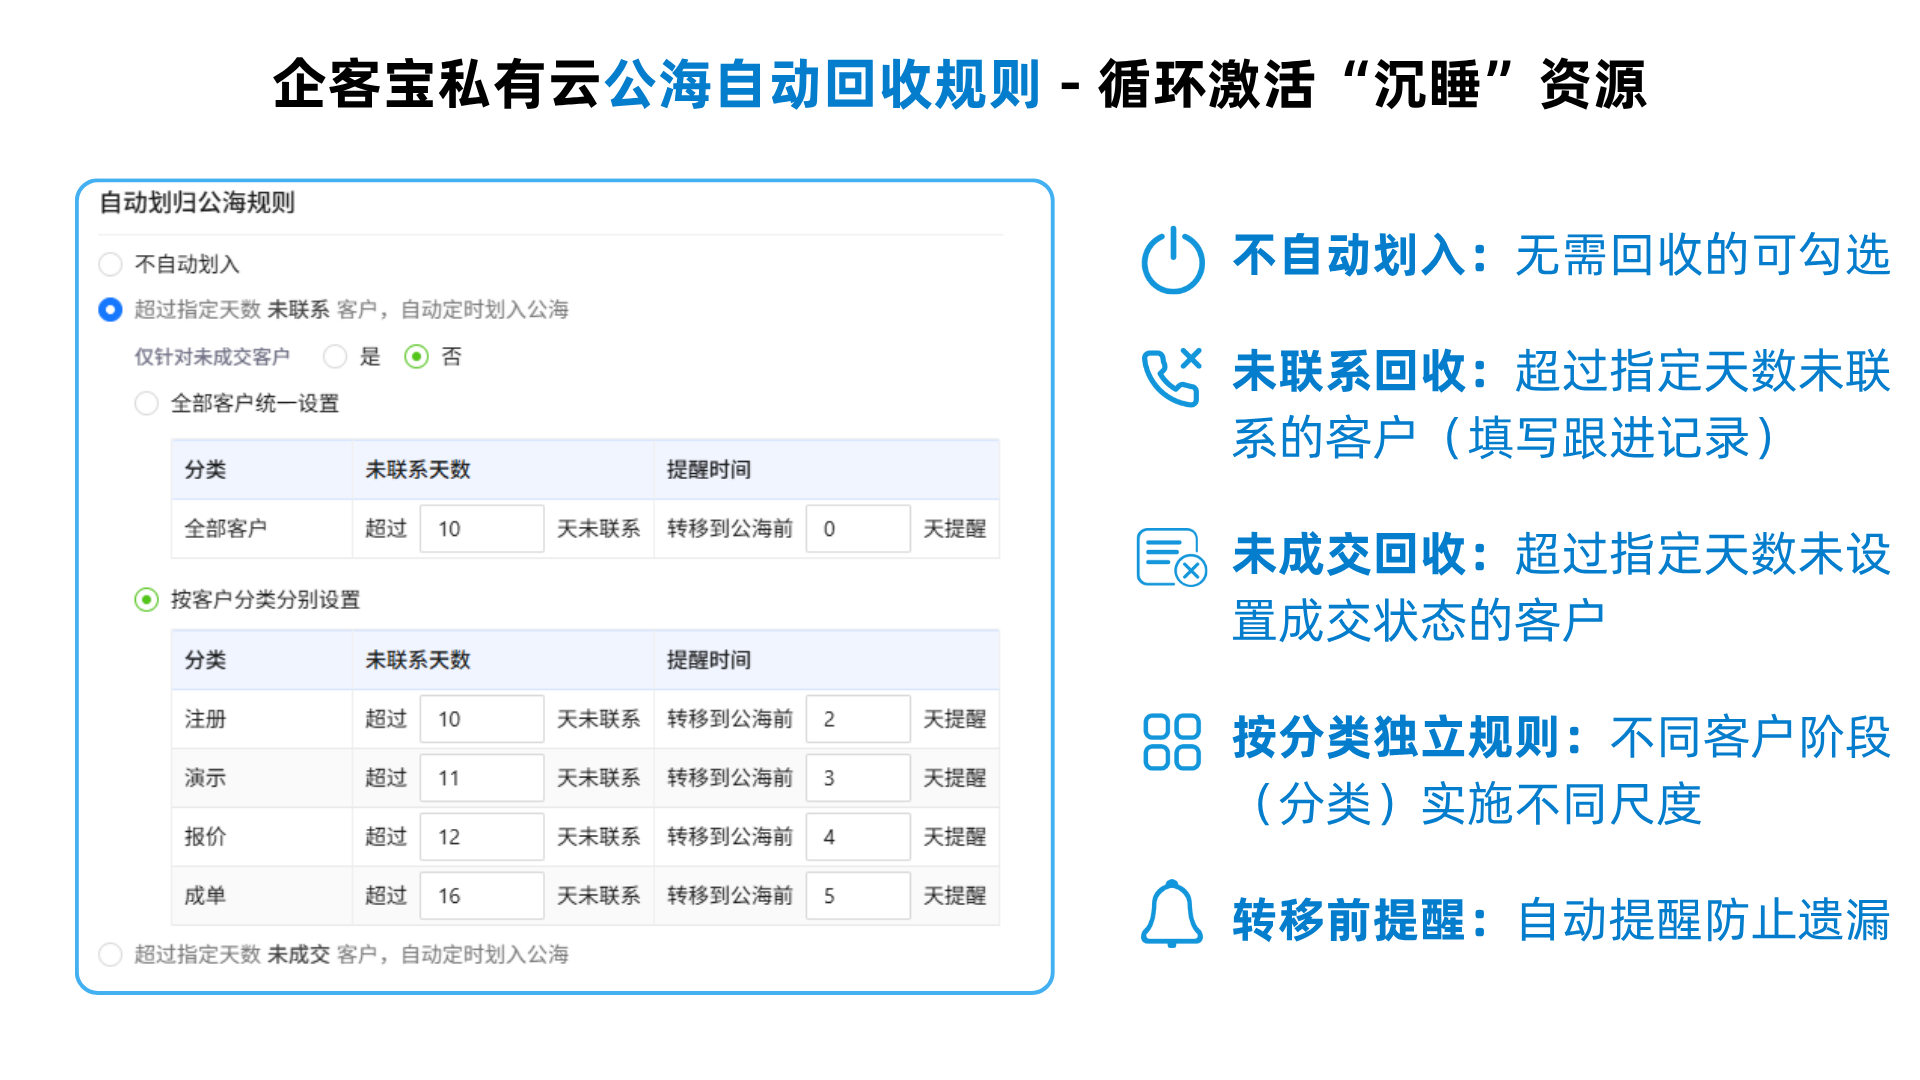Click the missed phone call icon
The height and width of the screenshot is (1080, 1920).
tap(1171, 376)
